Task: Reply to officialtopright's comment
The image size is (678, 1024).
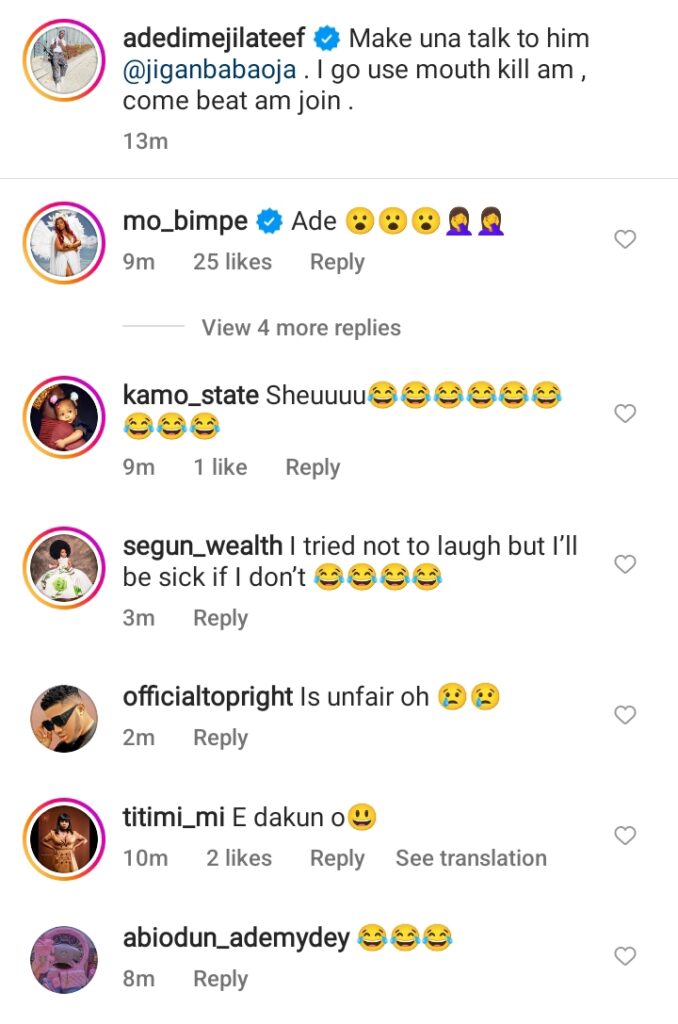Action: [220, 738]
